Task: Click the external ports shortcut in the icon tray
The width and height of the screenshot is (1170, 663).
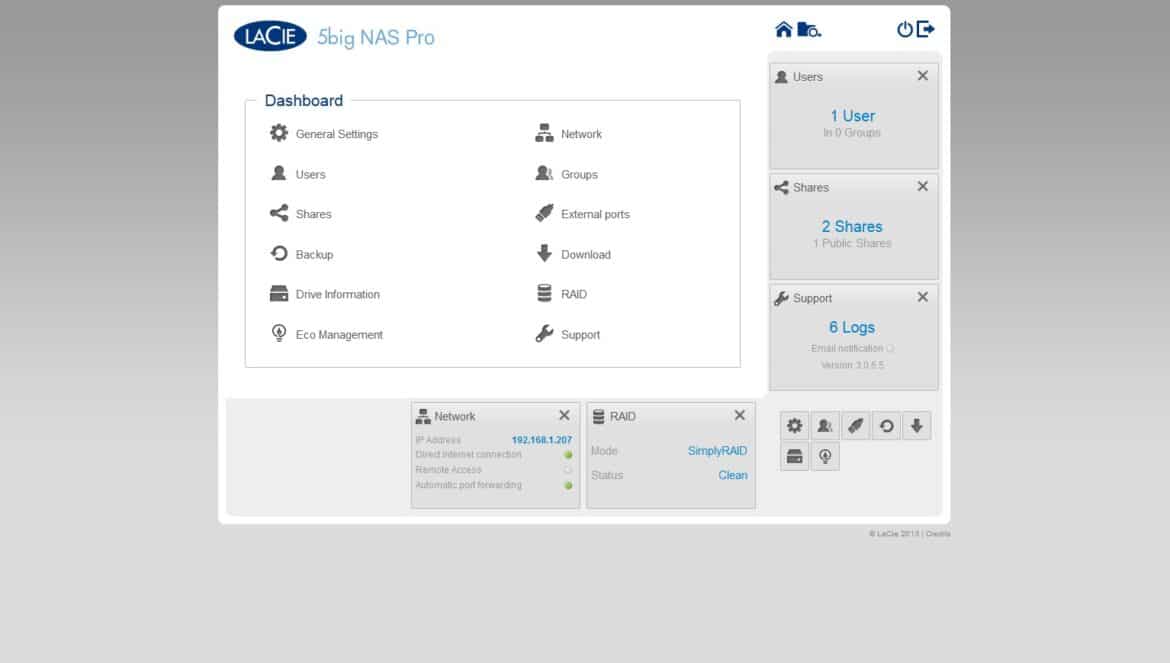Action: pos(856,426)
